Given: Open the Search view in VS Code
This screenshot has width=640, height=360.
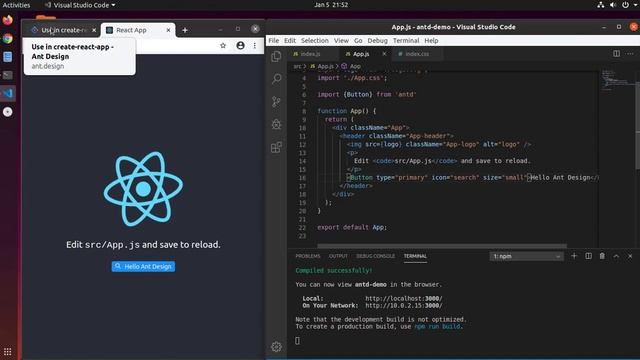Looking at the screenshot, I should pyautogui.click(x=276, y=78).
